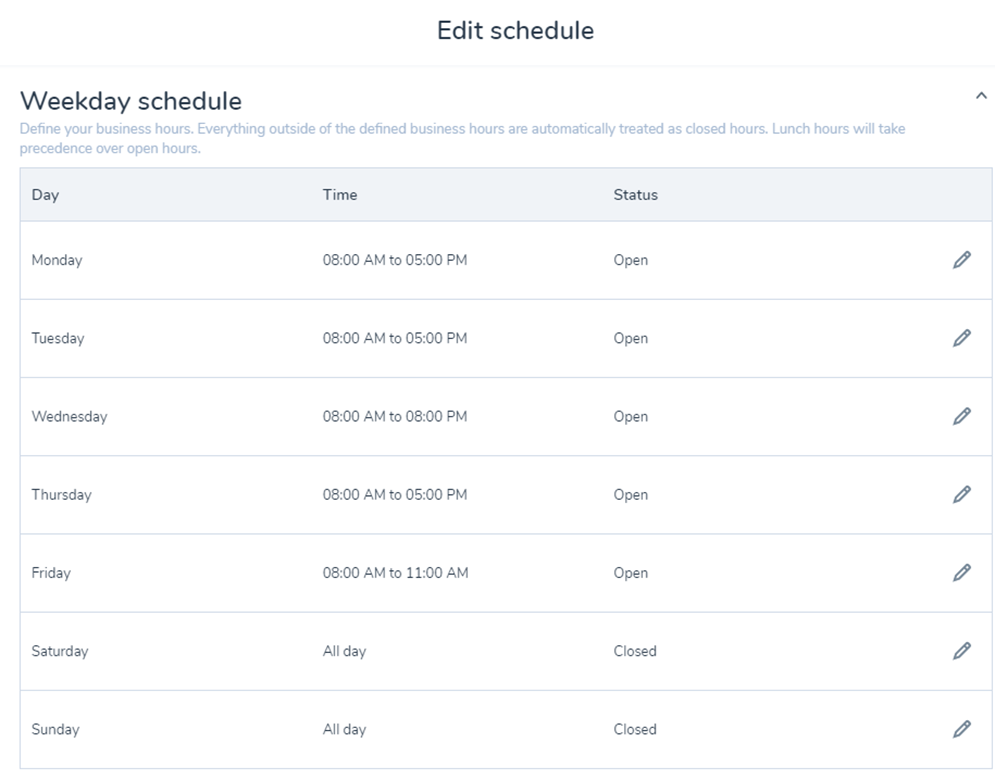Click the Weekday schedule heading
The image size is (995, 780).
click(x=131, y=101)
